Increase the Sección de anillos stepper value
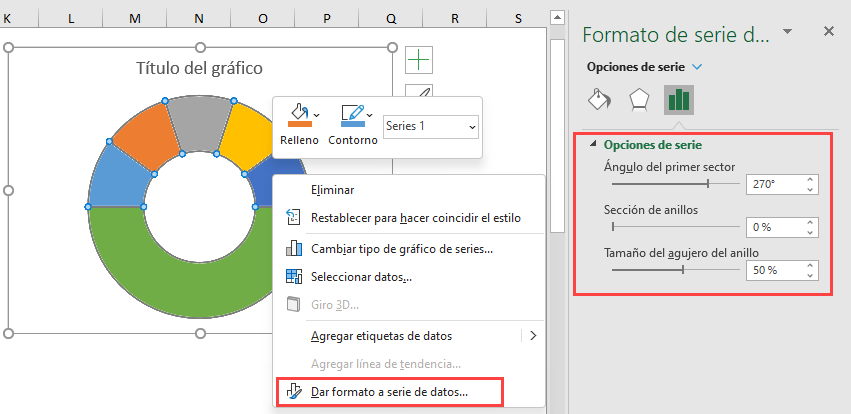 (x=810, y=222)
